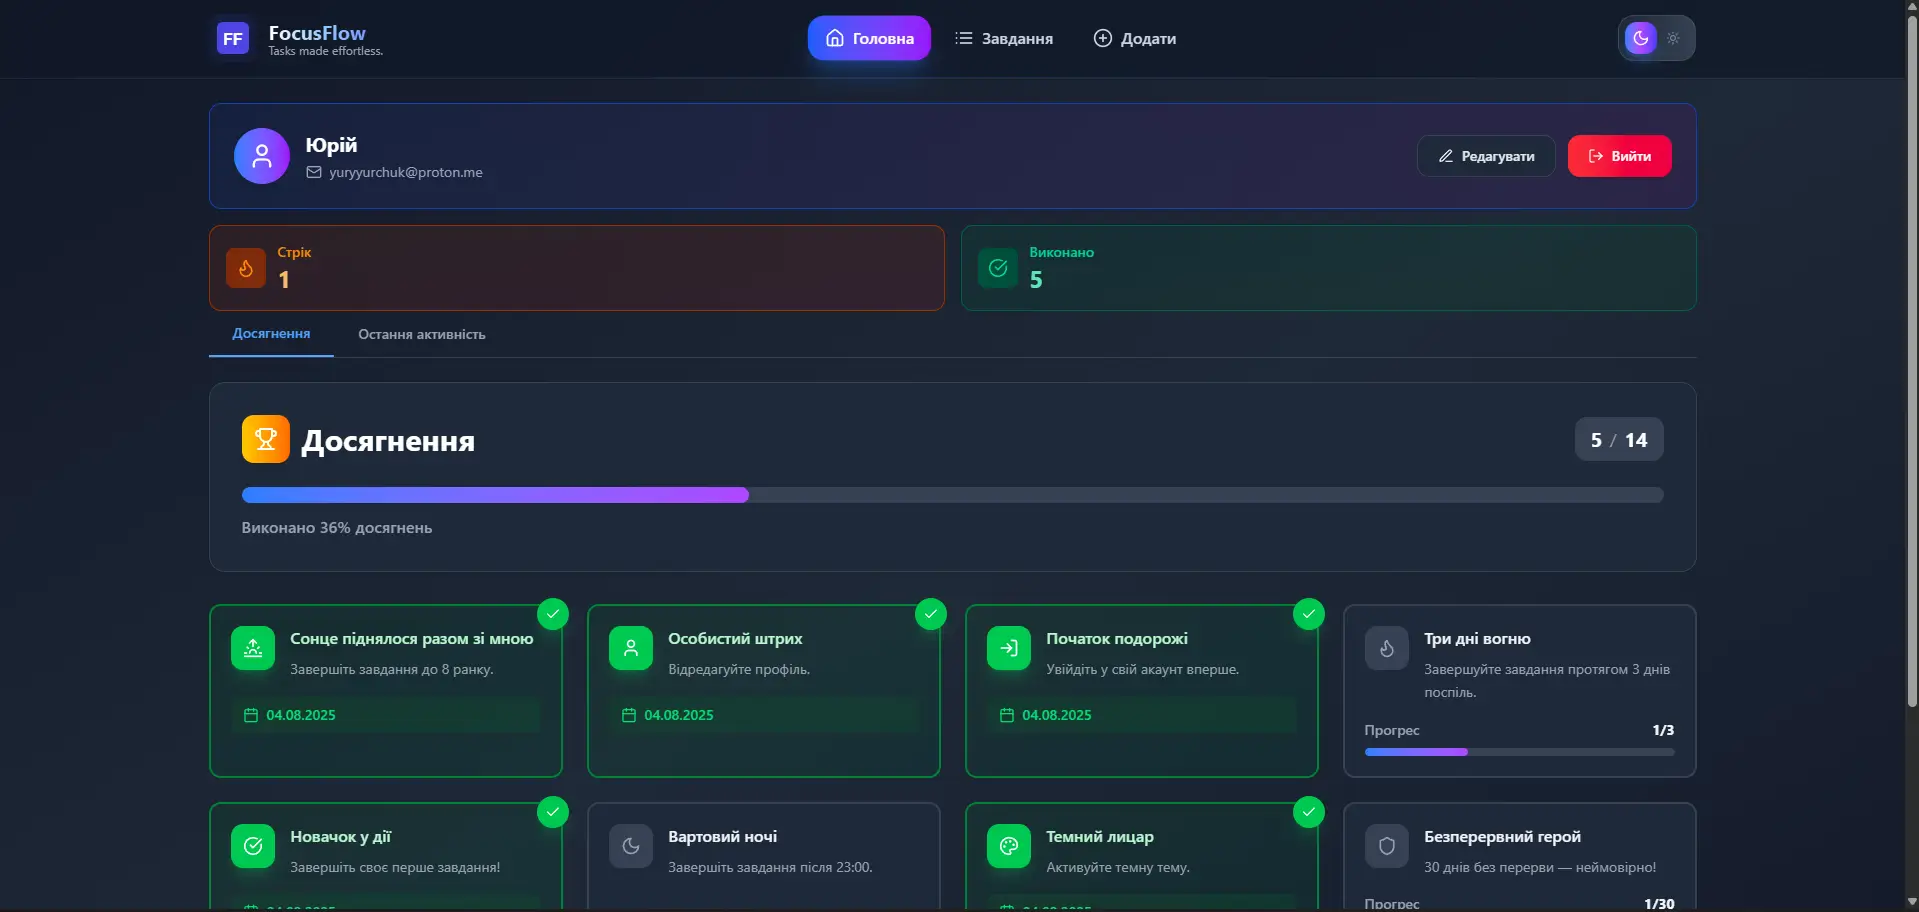Click green check badge on Початок подорожі card
This screenshot has height=912, width=1919.
[x=1309, y=614]
